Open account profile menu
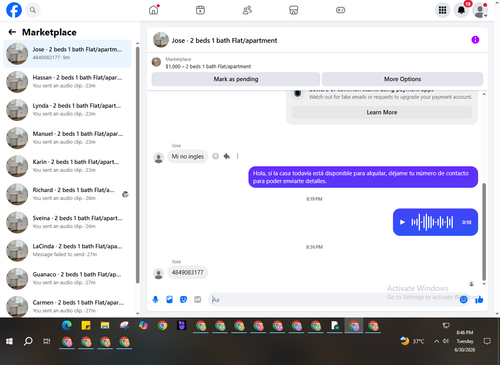The height and width of the screenshot is (365, 500). coord(480,10)
